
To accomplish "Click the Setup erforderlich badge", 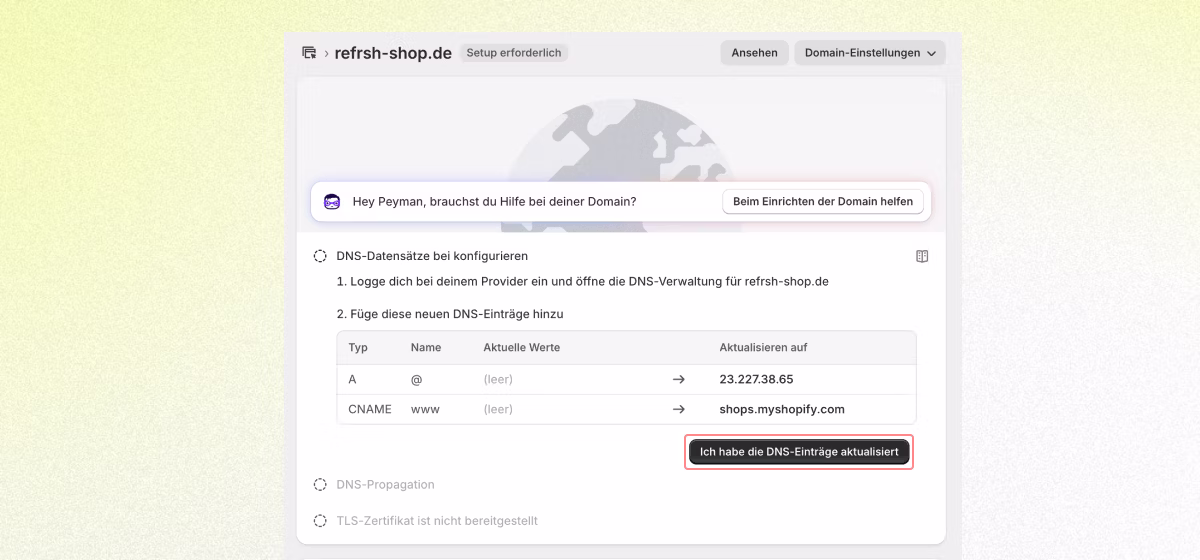I will coord(514,52).
